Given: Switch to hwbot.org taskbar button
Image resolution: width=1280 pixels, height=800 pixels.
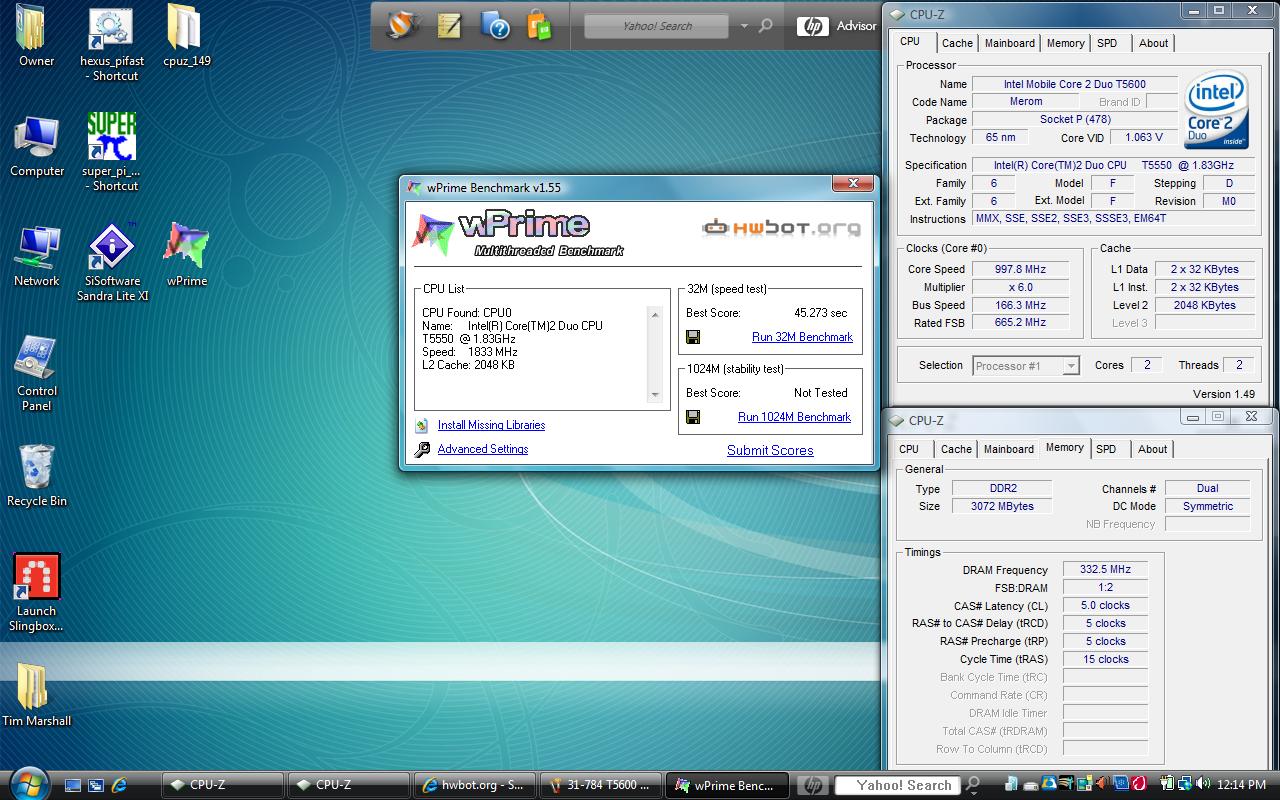Looking at the screenshot, I should point(474,785).
